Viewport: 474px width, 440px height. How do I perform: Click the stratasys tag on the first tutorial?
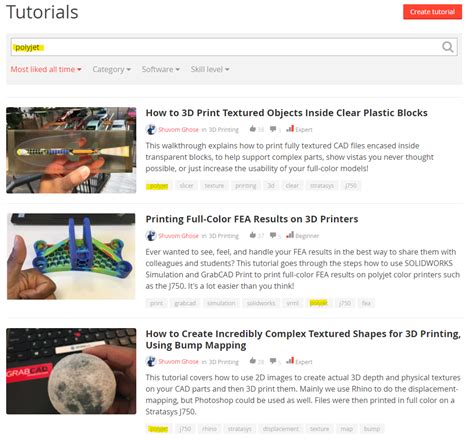pos(322,186)
